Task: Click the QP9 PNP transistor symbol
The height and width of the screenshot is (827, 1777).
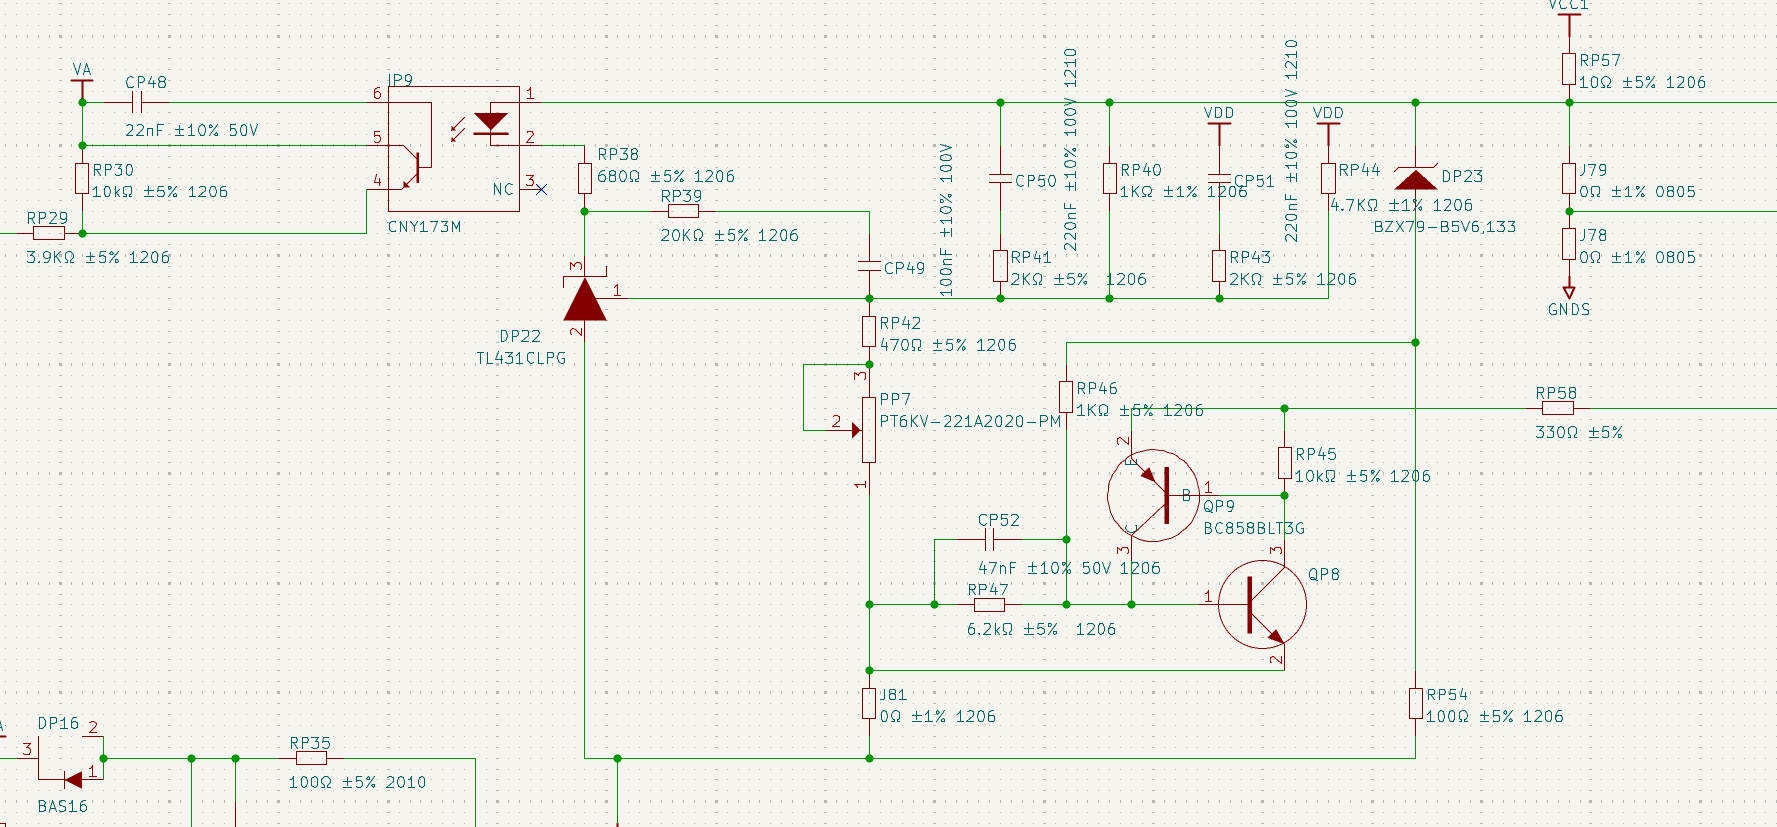Action: (x=1153, y=495)
